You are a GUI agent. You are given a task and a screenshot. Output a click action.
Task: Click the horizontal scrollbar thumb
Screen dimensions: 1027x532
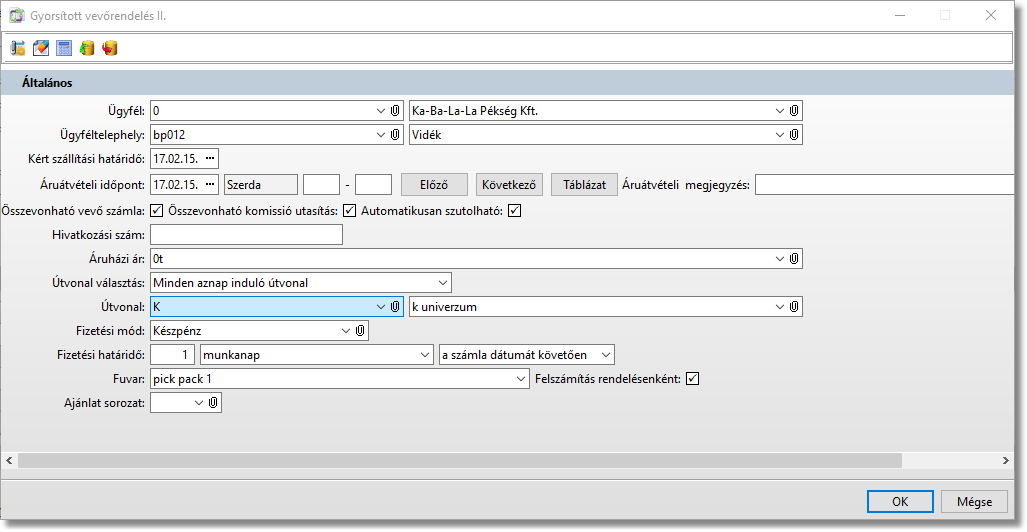(x=460, y=461)
